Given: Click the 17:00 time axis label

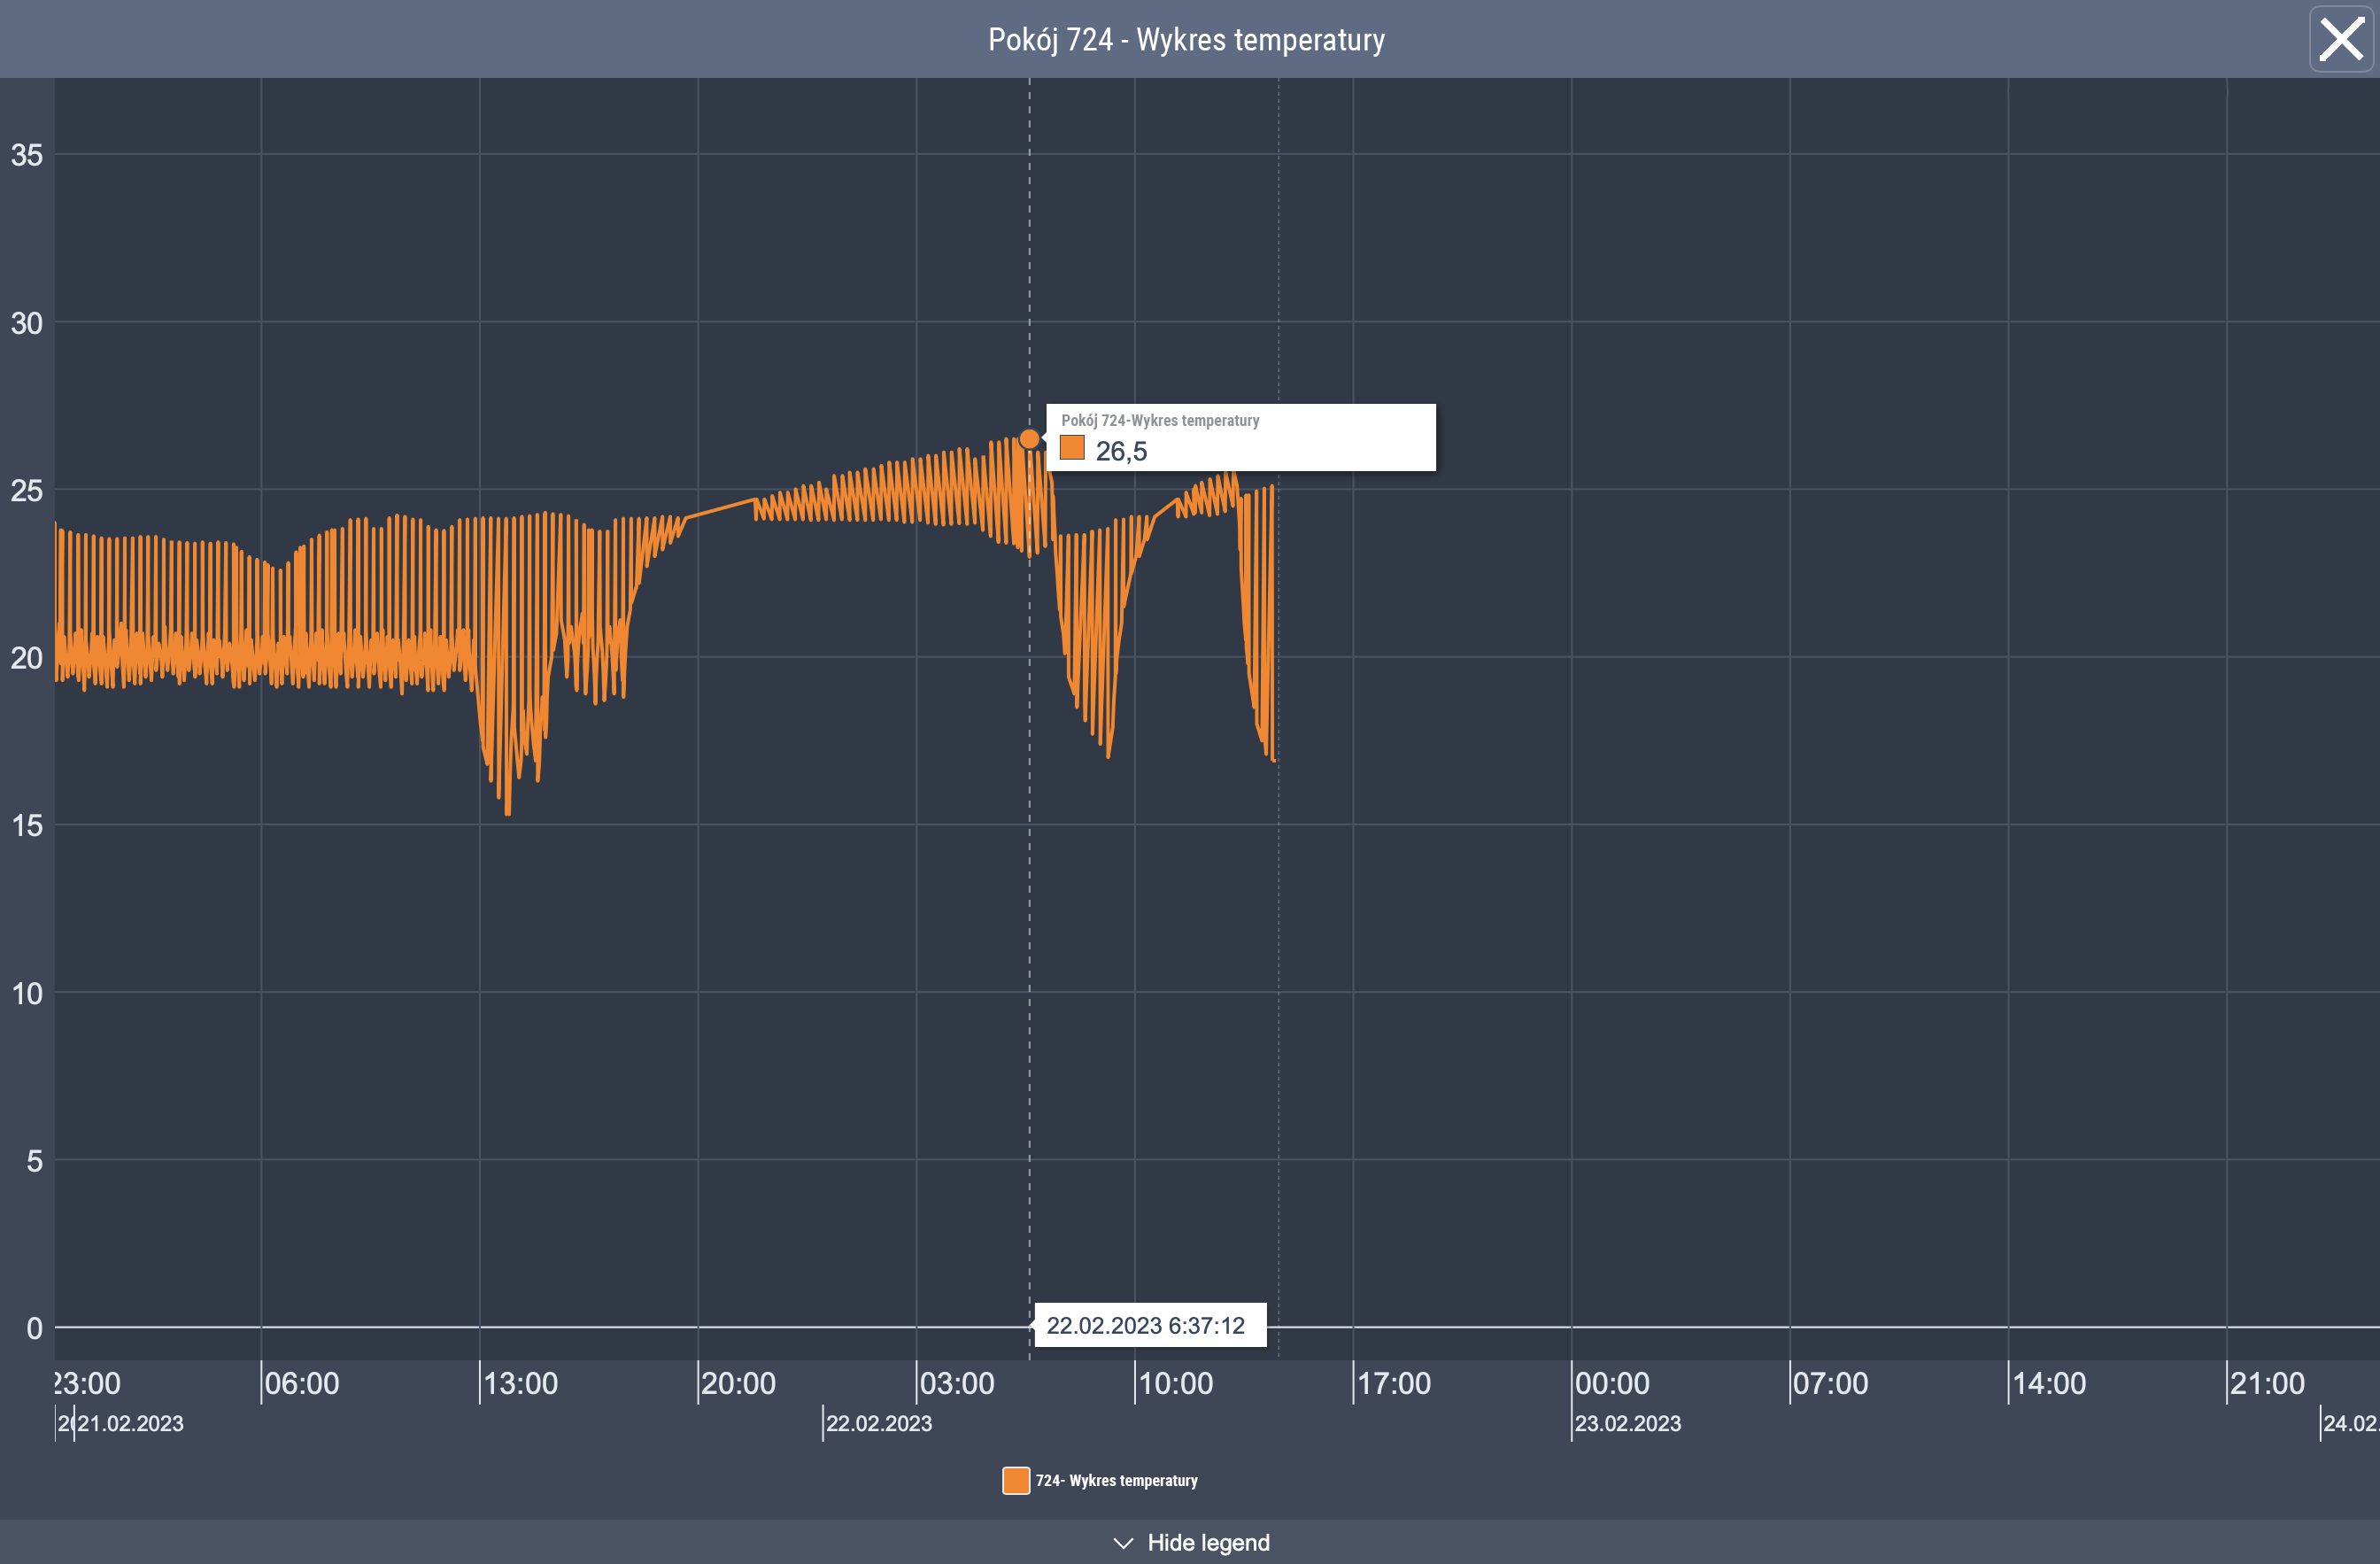Looking at the screenshot, I should [1394, 1383].
